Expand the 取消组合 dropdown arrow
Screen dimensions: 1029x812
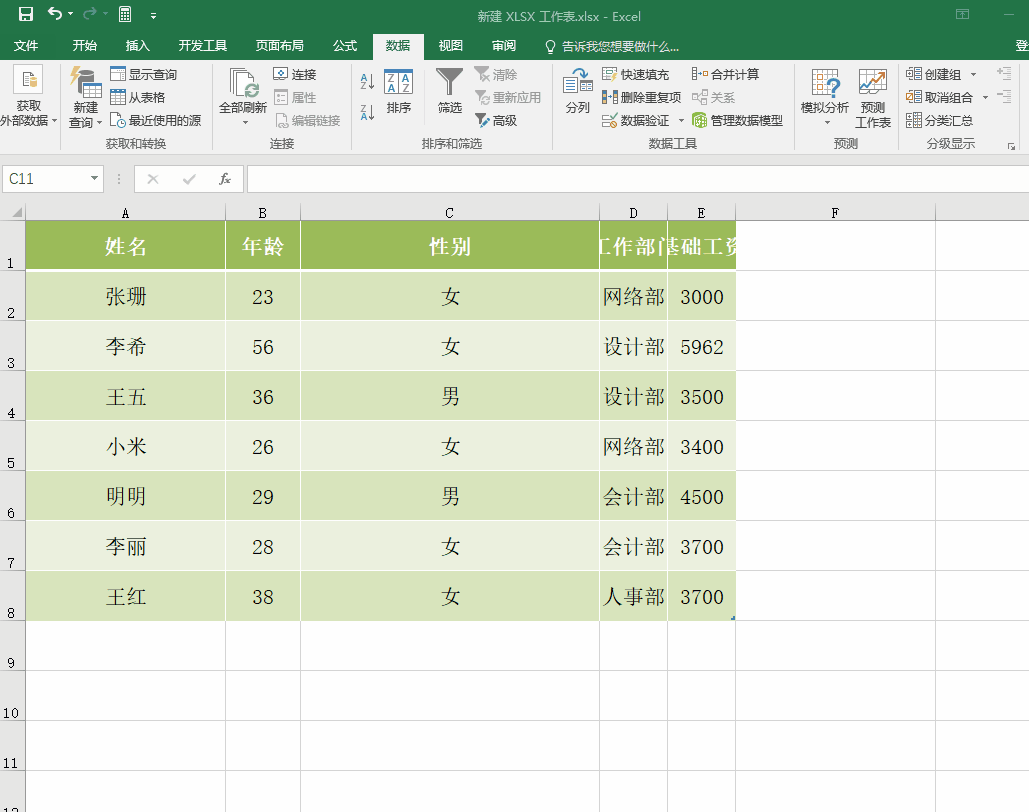(x=985, y=98)
